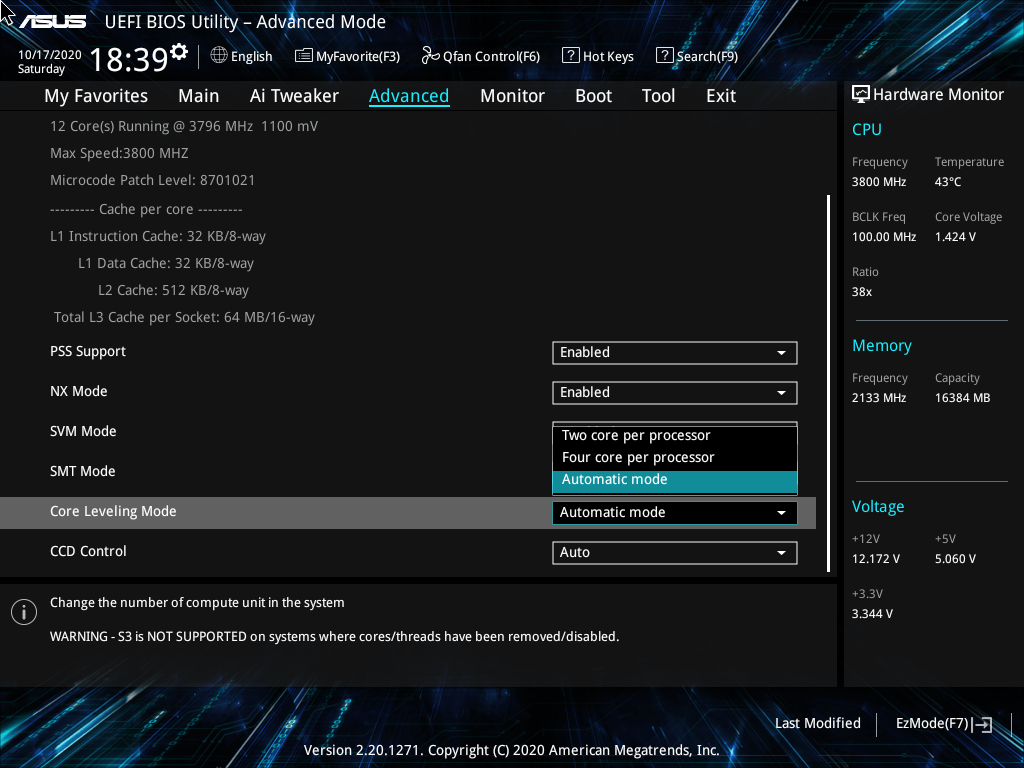Click Hot Keys question mark icon
The image size is (1024, 768).
point(570,56)
